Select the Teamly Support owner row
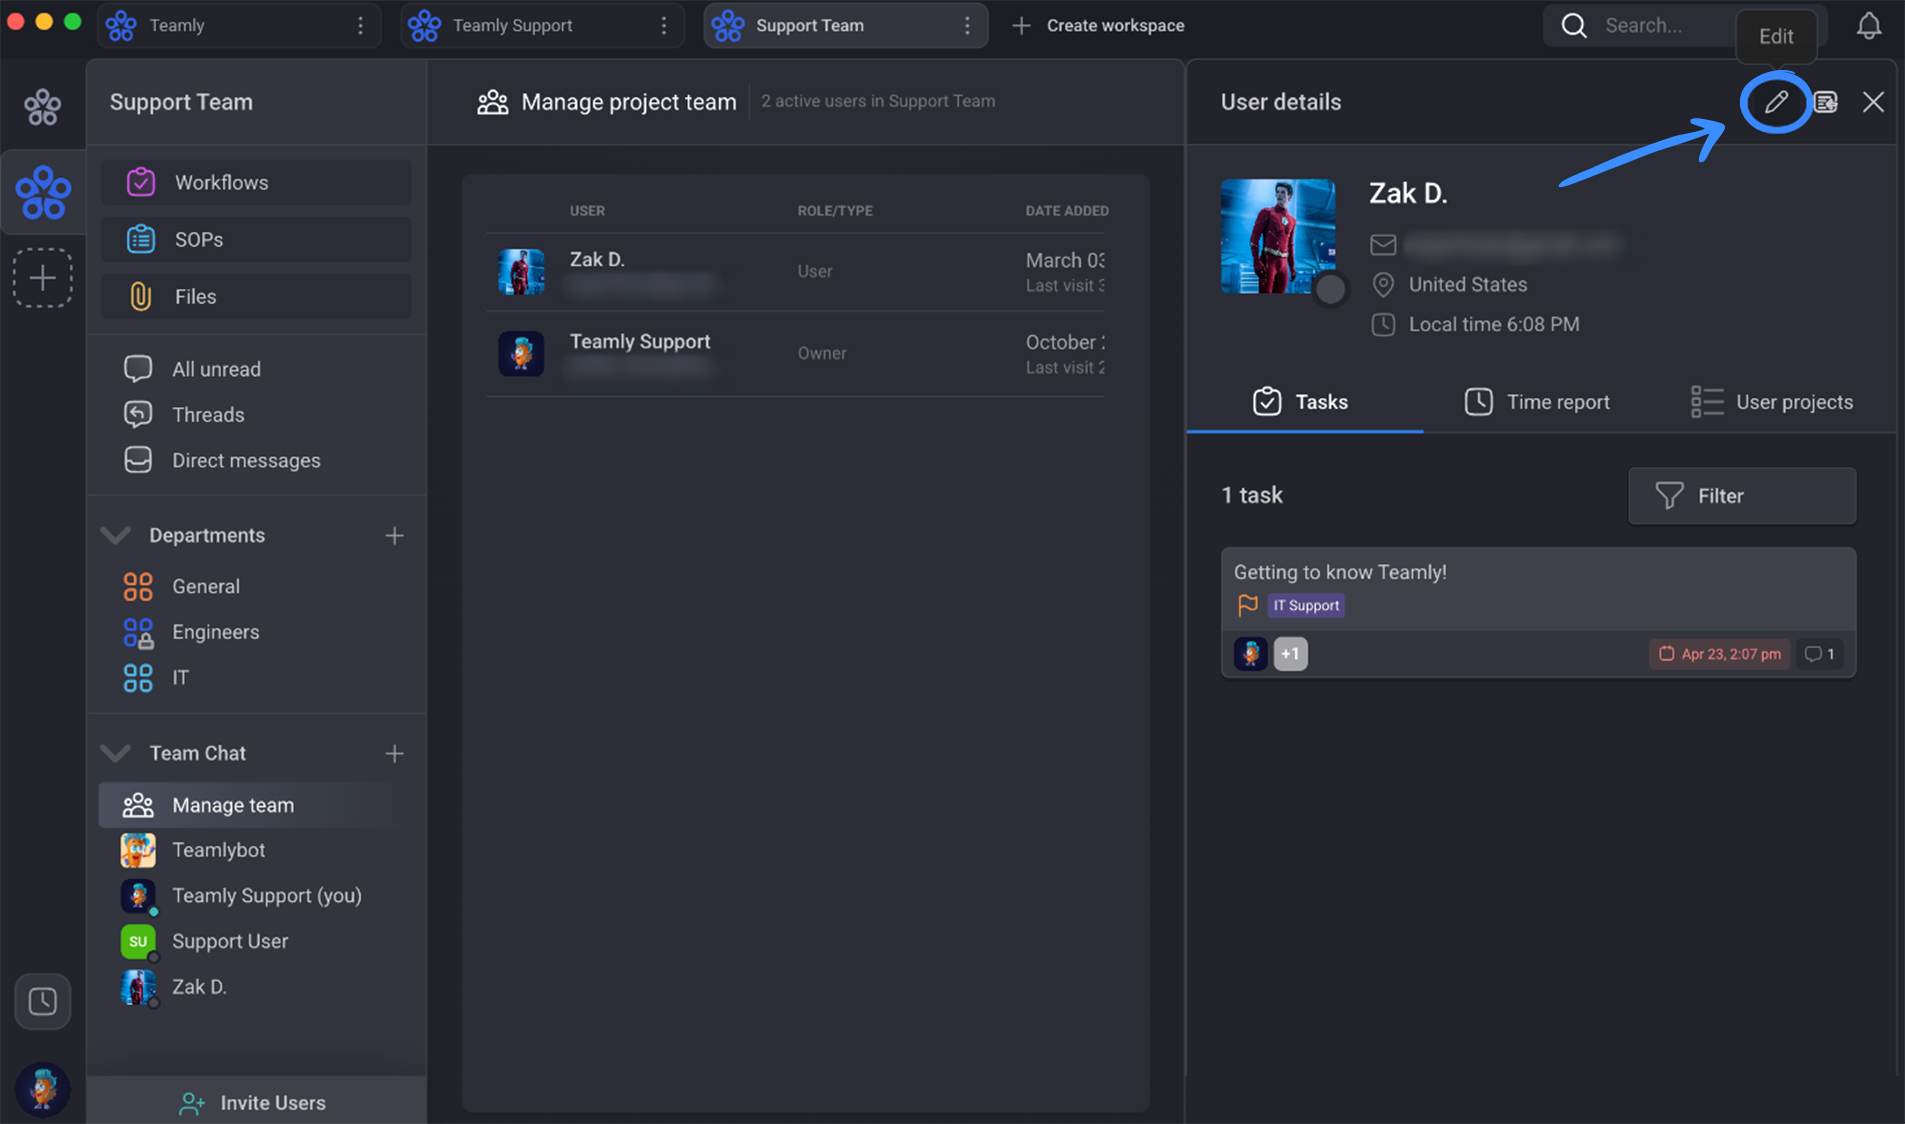 796,354
